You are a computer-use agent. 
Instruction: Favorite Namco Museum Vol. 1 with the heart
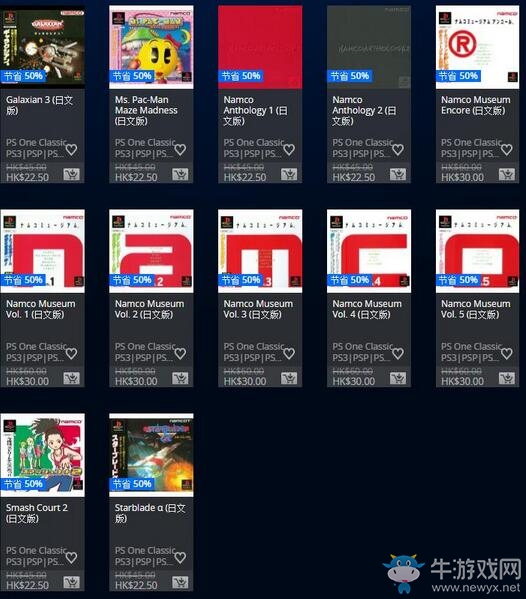pos(71,353)
